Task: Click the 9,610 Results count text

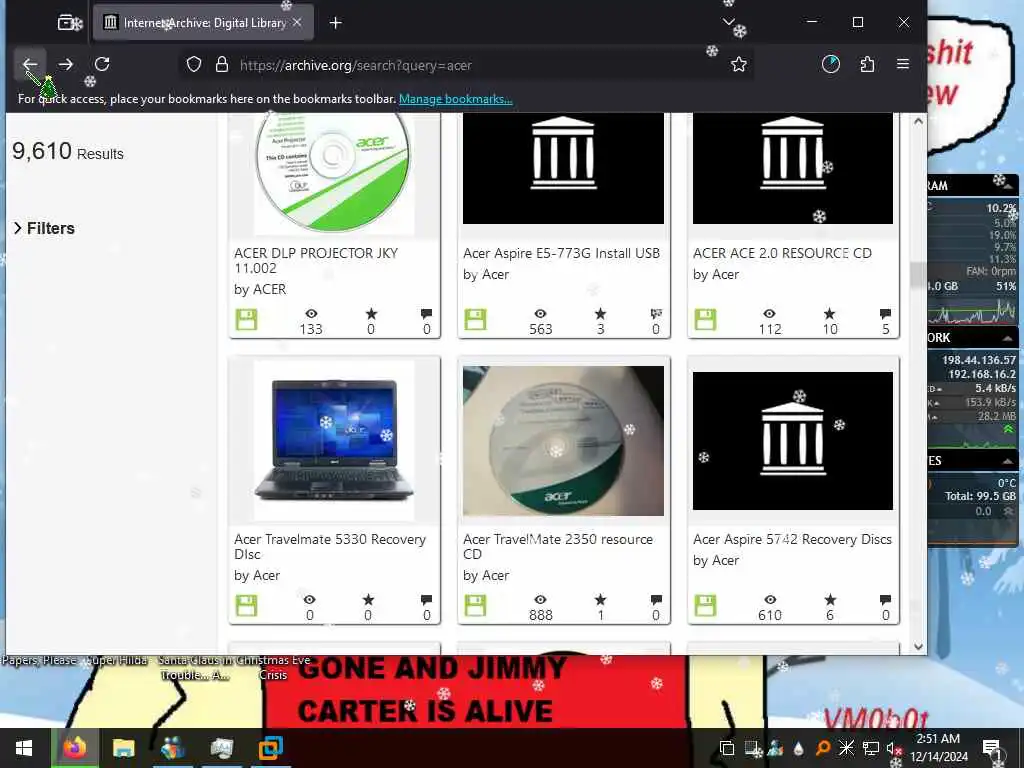Action: pos(68,152)
